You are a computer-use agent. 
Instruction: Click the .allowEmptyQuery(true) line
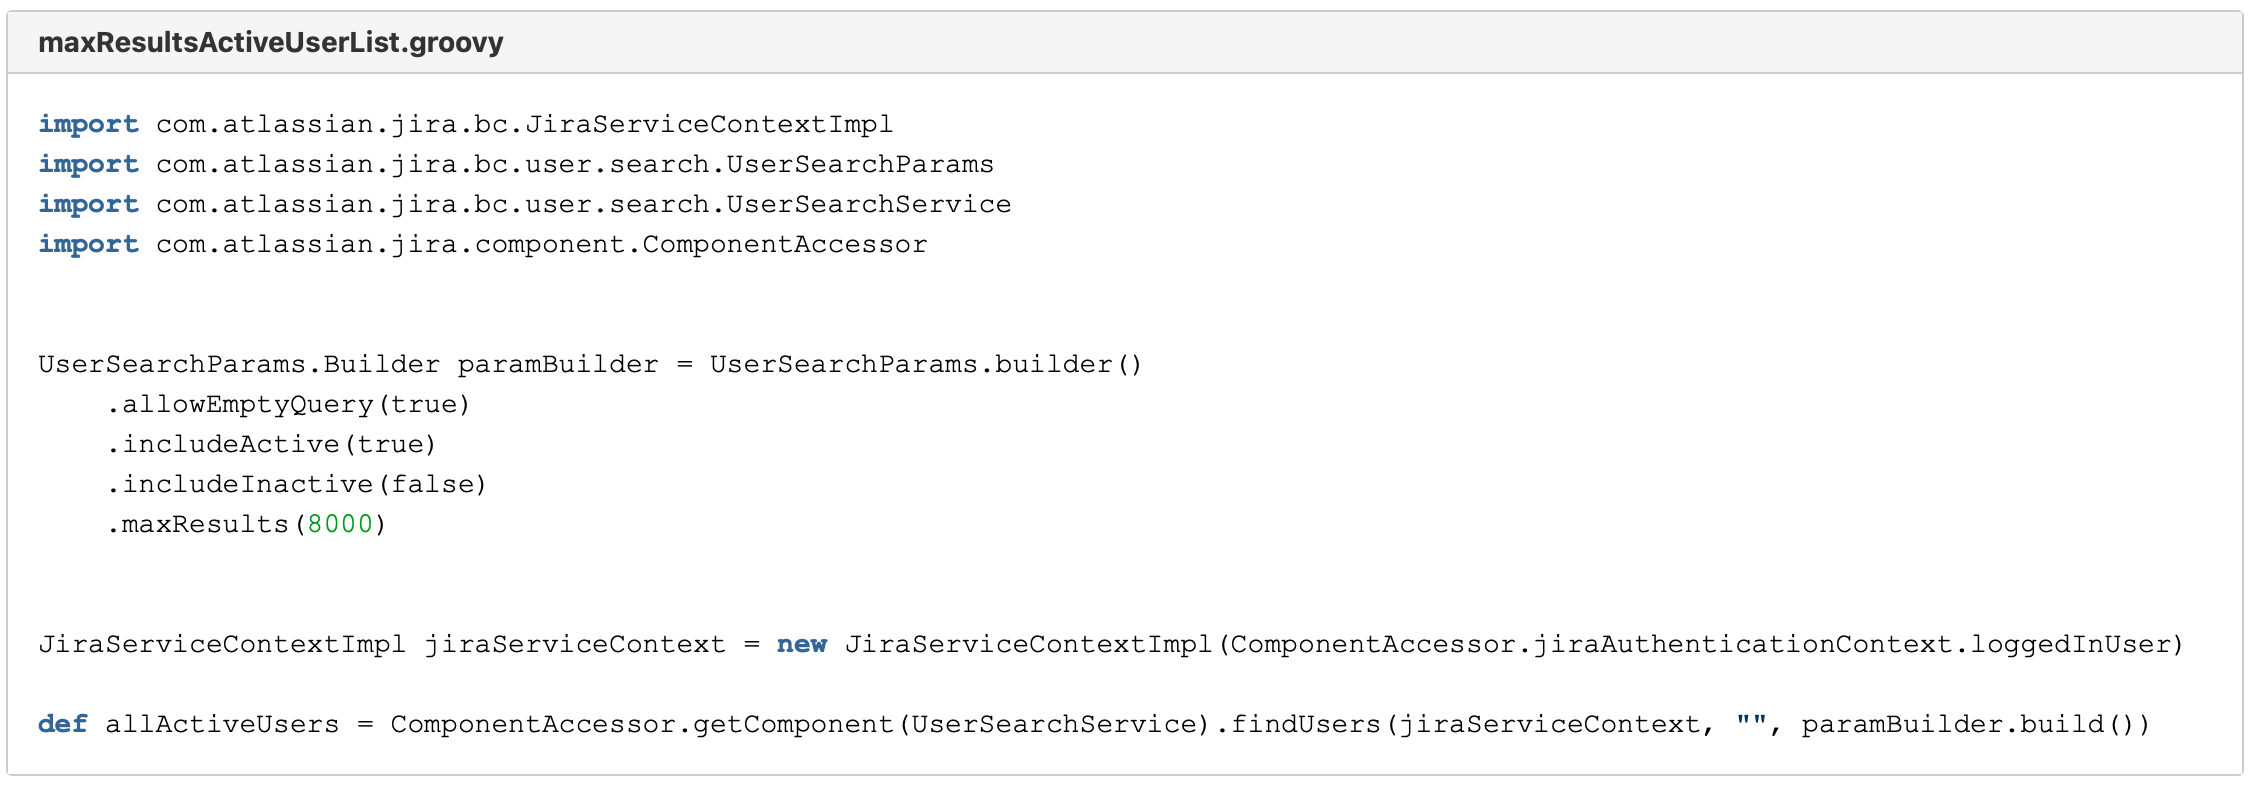point(288,404)
